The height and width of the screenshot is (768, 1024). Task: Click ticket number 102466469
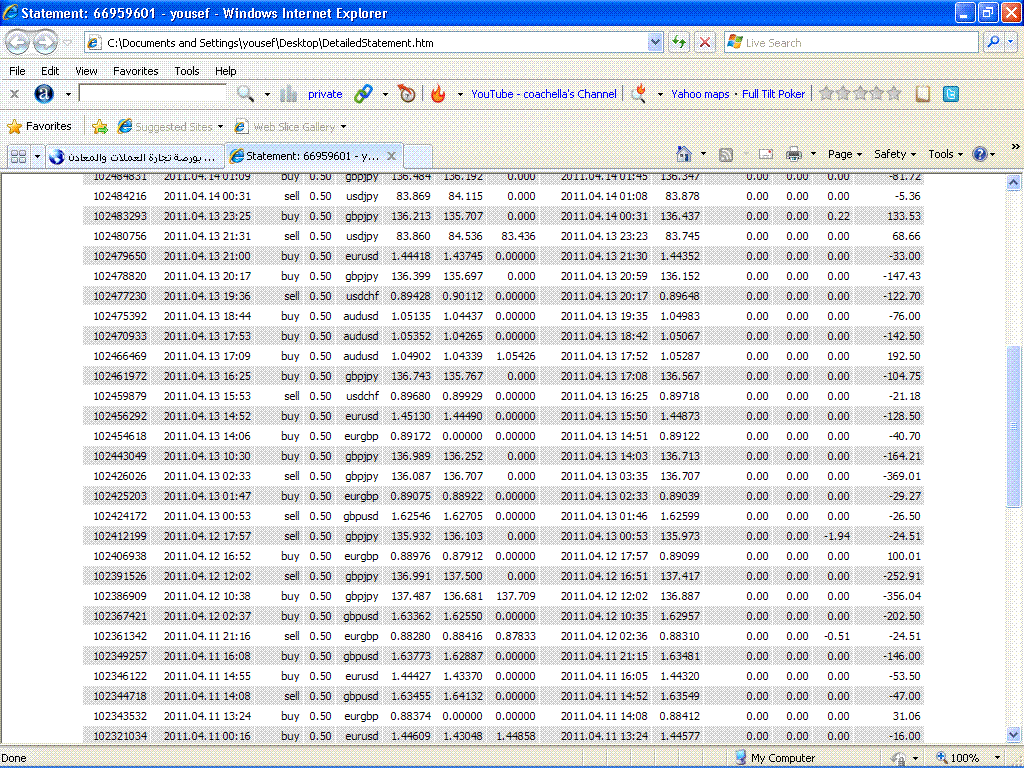click(x=120, y=356)
